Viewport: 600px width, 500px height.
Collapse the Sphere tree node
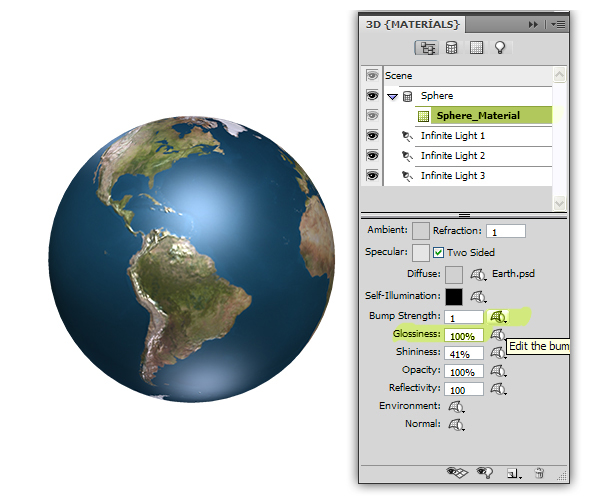(x=392, y=96)
